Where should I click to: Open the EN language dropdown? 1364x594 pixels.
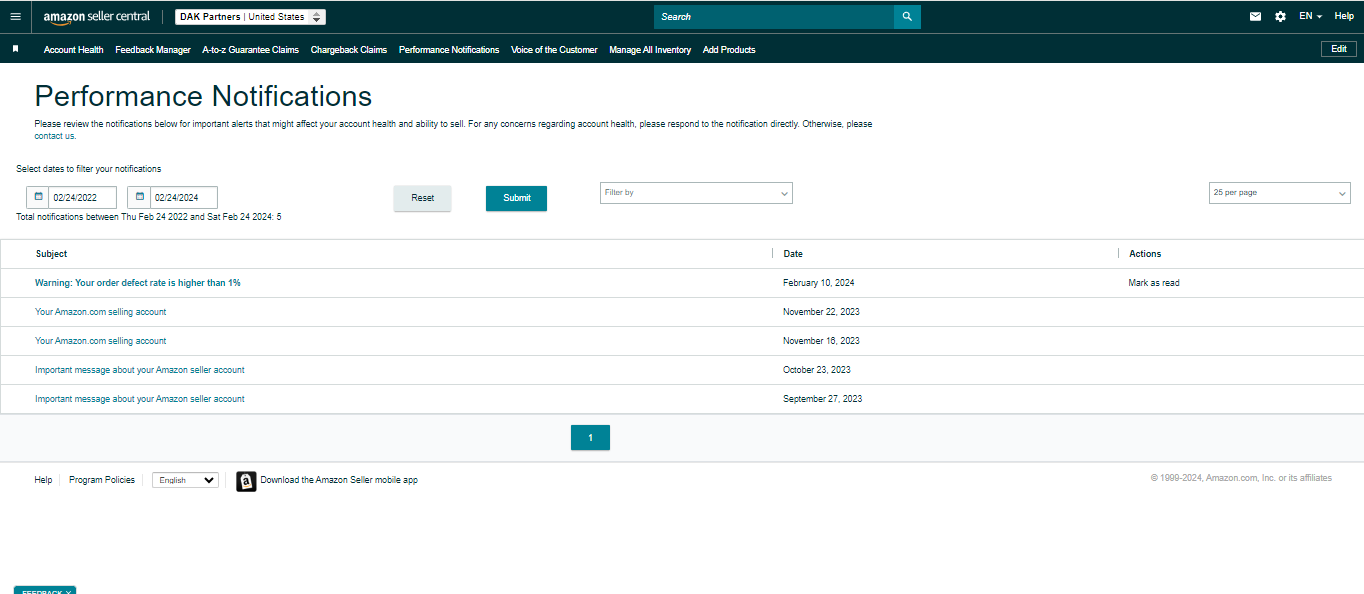click(x=1310, y=16)
